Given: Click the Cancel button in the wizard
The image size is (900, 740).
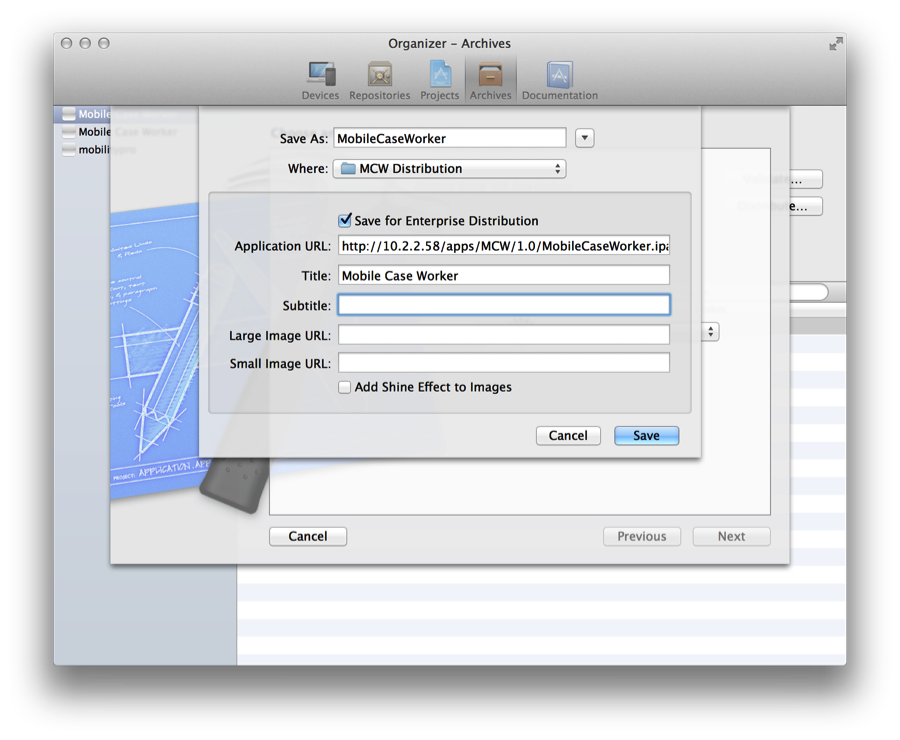Looking at the screenshot, I should 308,537.
